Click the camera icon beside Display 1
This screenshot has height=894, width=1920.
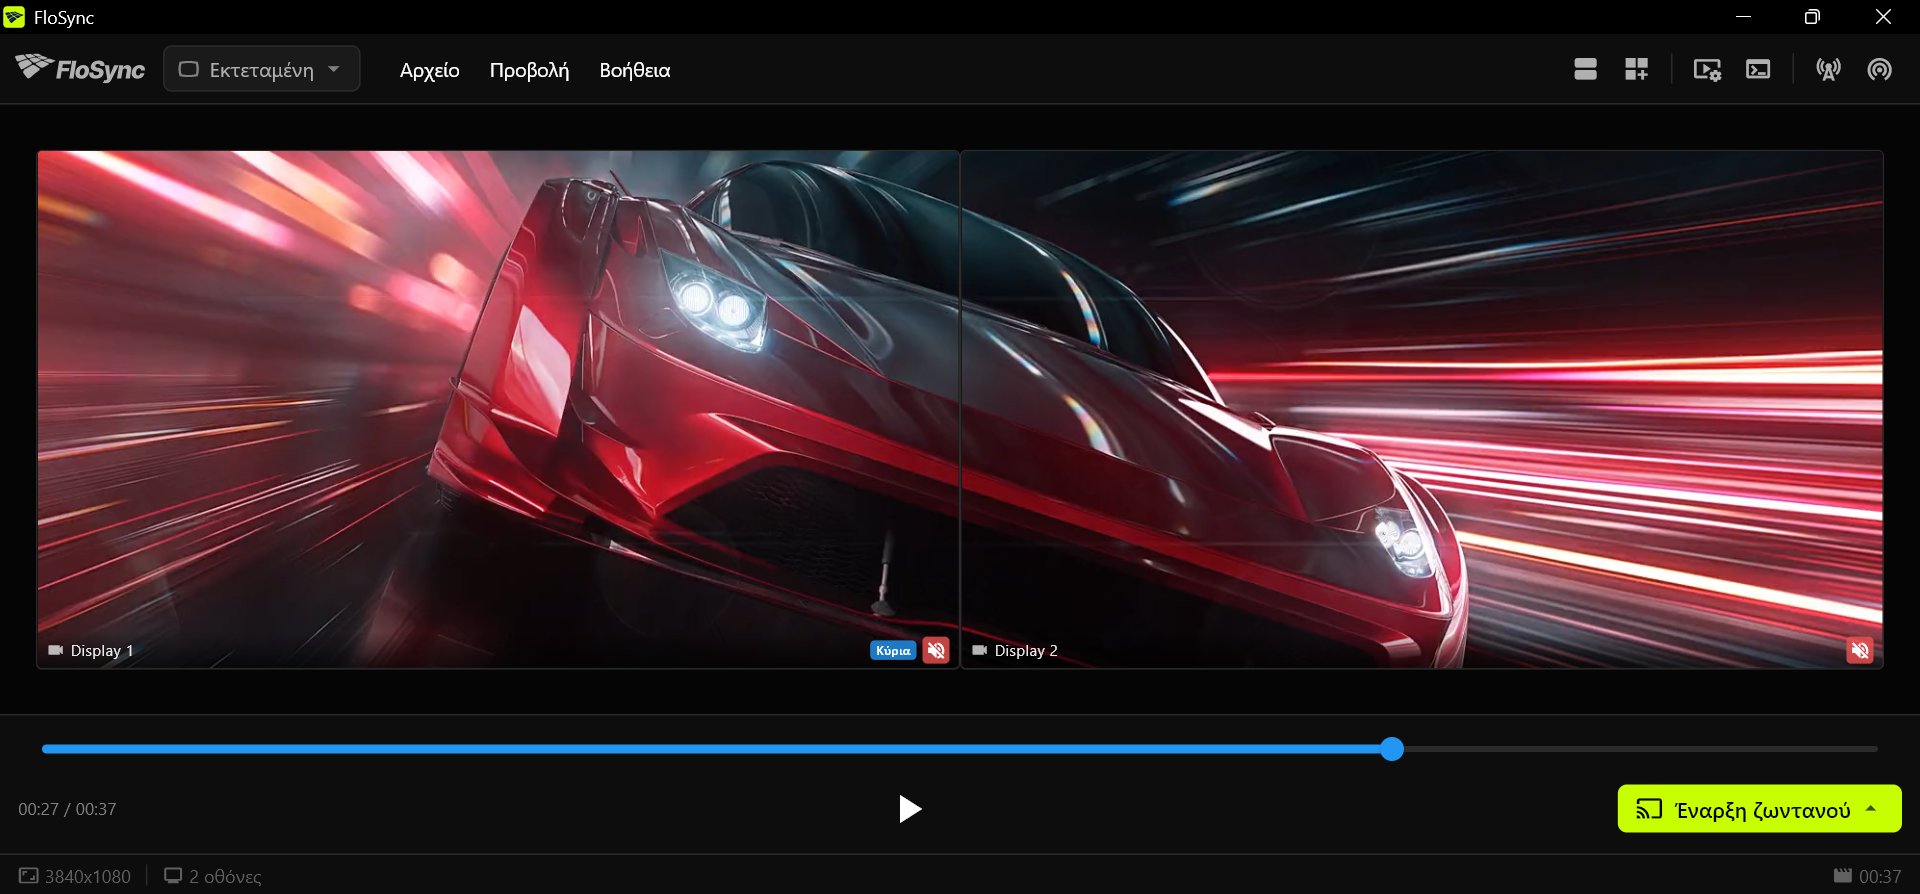pyautogui.click(x=56, y=650)
